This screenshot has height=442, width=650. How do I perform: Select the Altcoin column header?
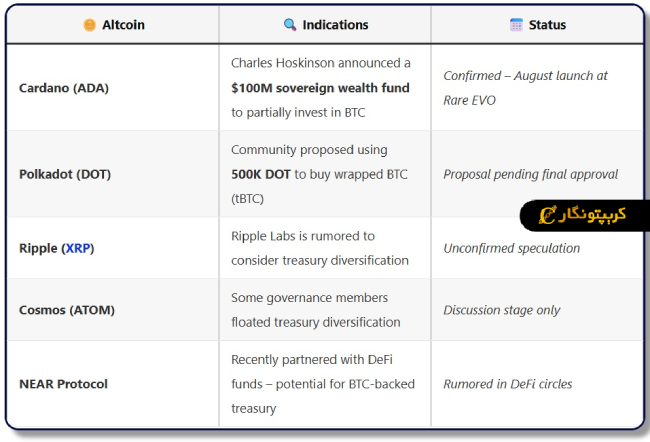[x=123, y=25]
